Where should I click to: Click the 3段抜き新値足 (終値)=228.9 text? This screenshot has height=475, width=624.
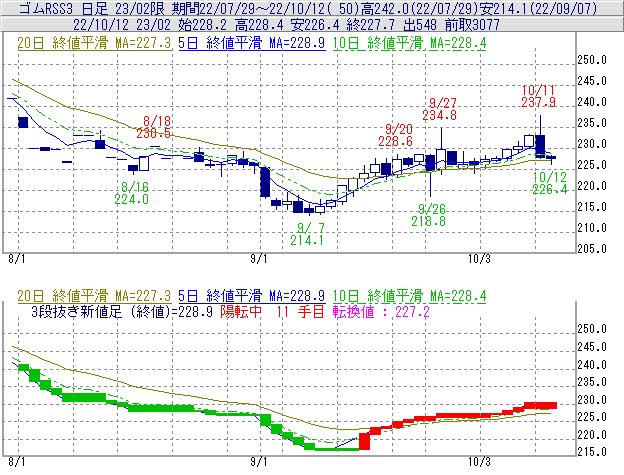pyautogui.click(x=122, y=311)
